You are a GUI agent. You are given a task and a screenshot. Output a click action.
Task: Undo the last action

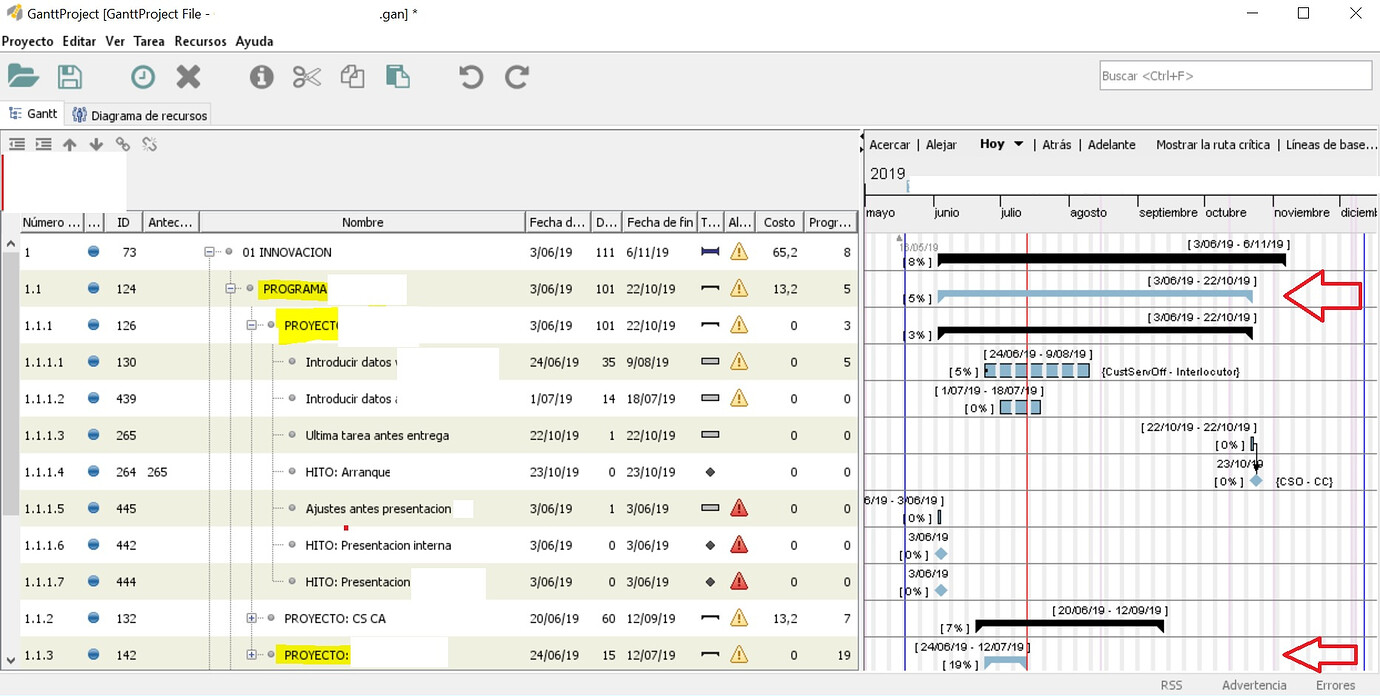tap(470, 76)
